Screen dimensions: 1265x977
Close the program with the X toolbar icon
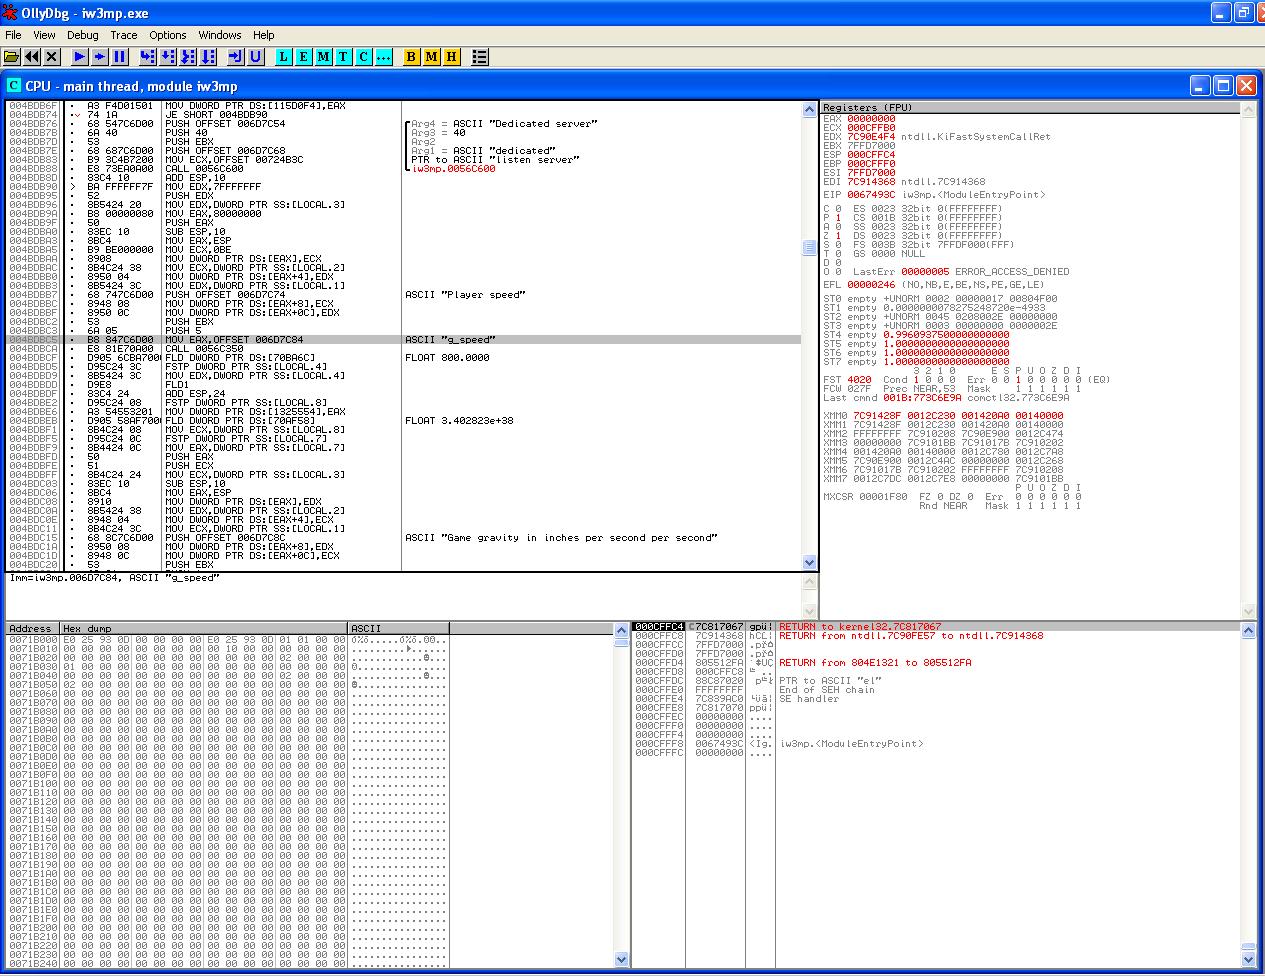coord(52,57)
